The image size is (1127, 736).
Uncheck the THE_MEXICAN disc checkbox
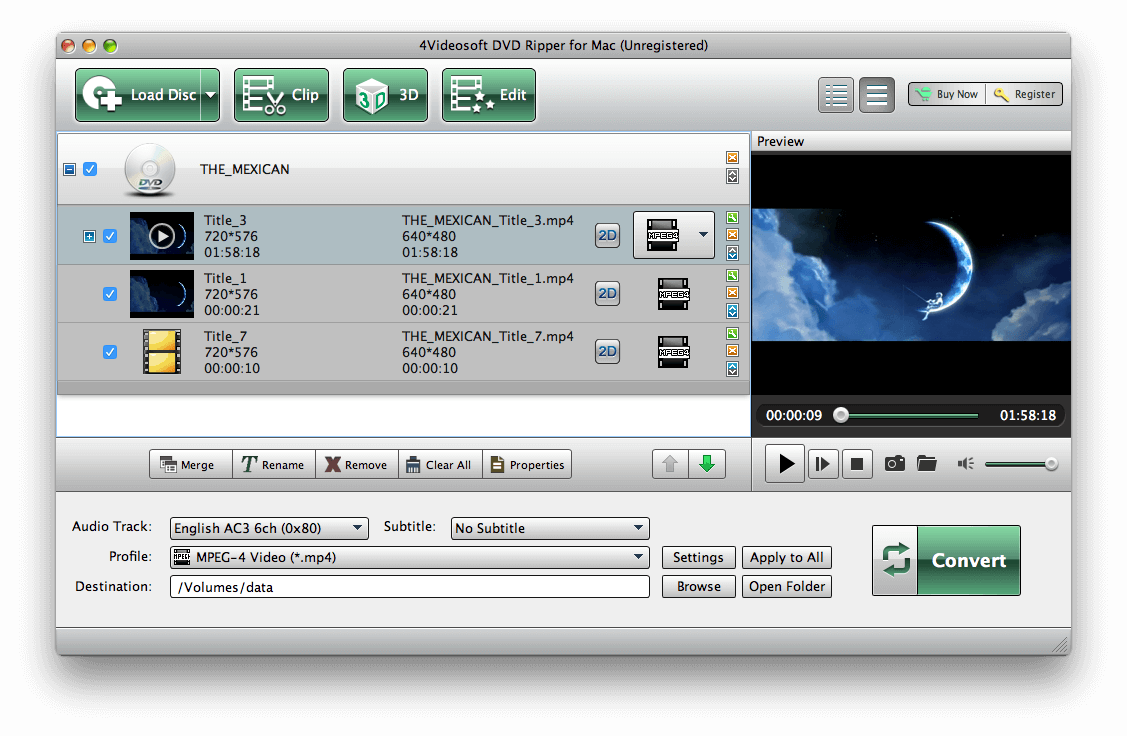click(x=90, y=169)
